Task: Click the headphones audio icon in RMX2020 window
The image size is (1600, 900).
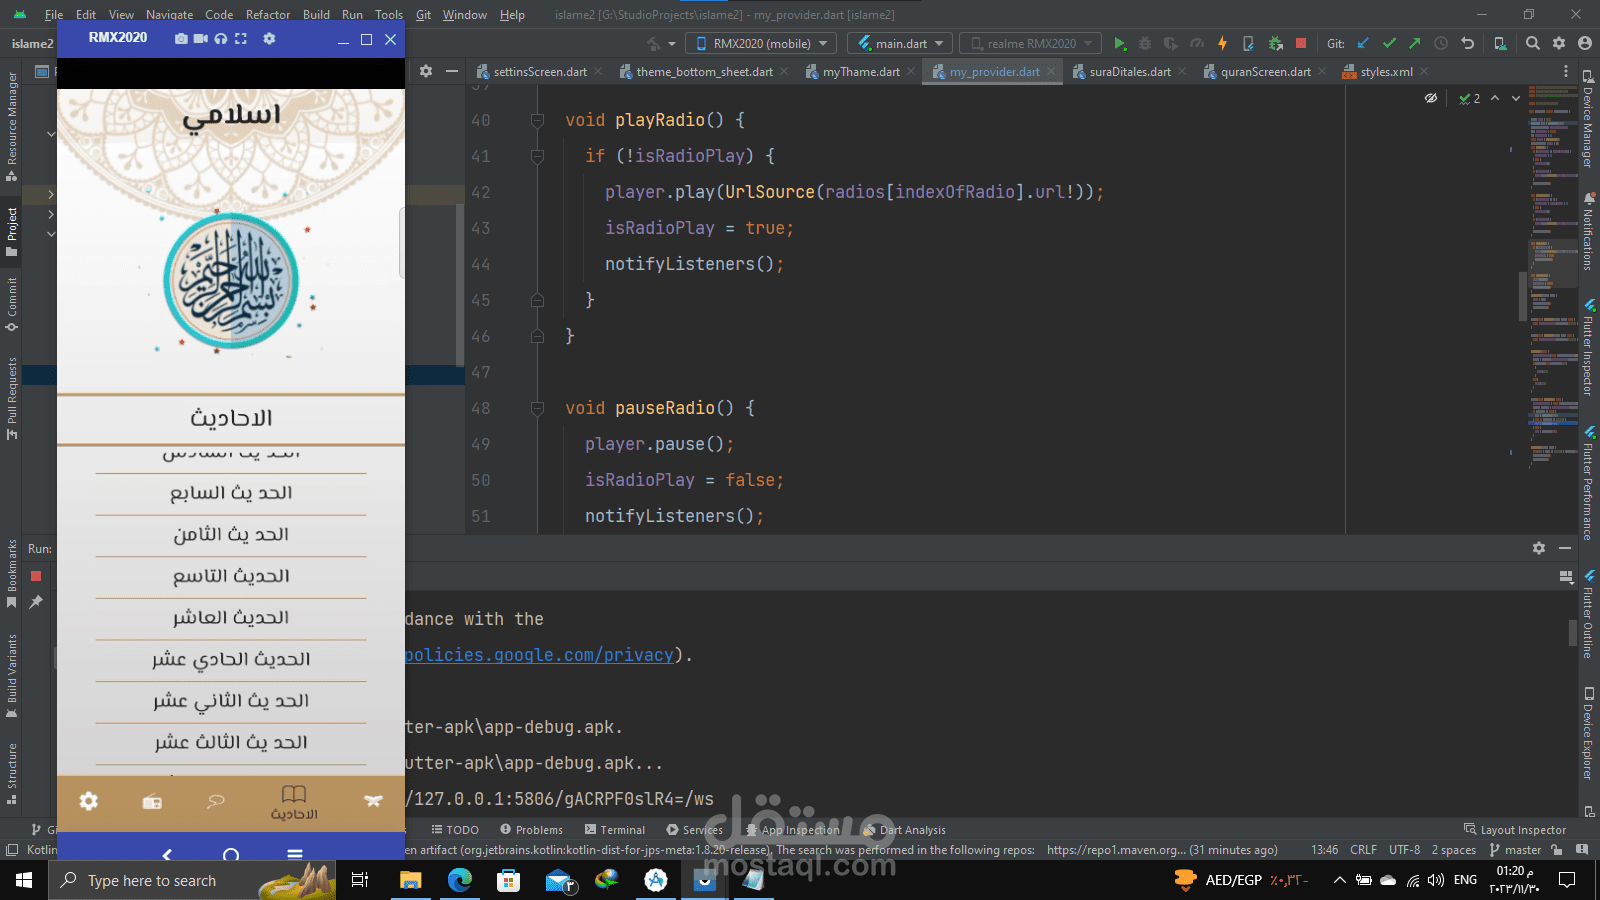Action: [221, 38]
